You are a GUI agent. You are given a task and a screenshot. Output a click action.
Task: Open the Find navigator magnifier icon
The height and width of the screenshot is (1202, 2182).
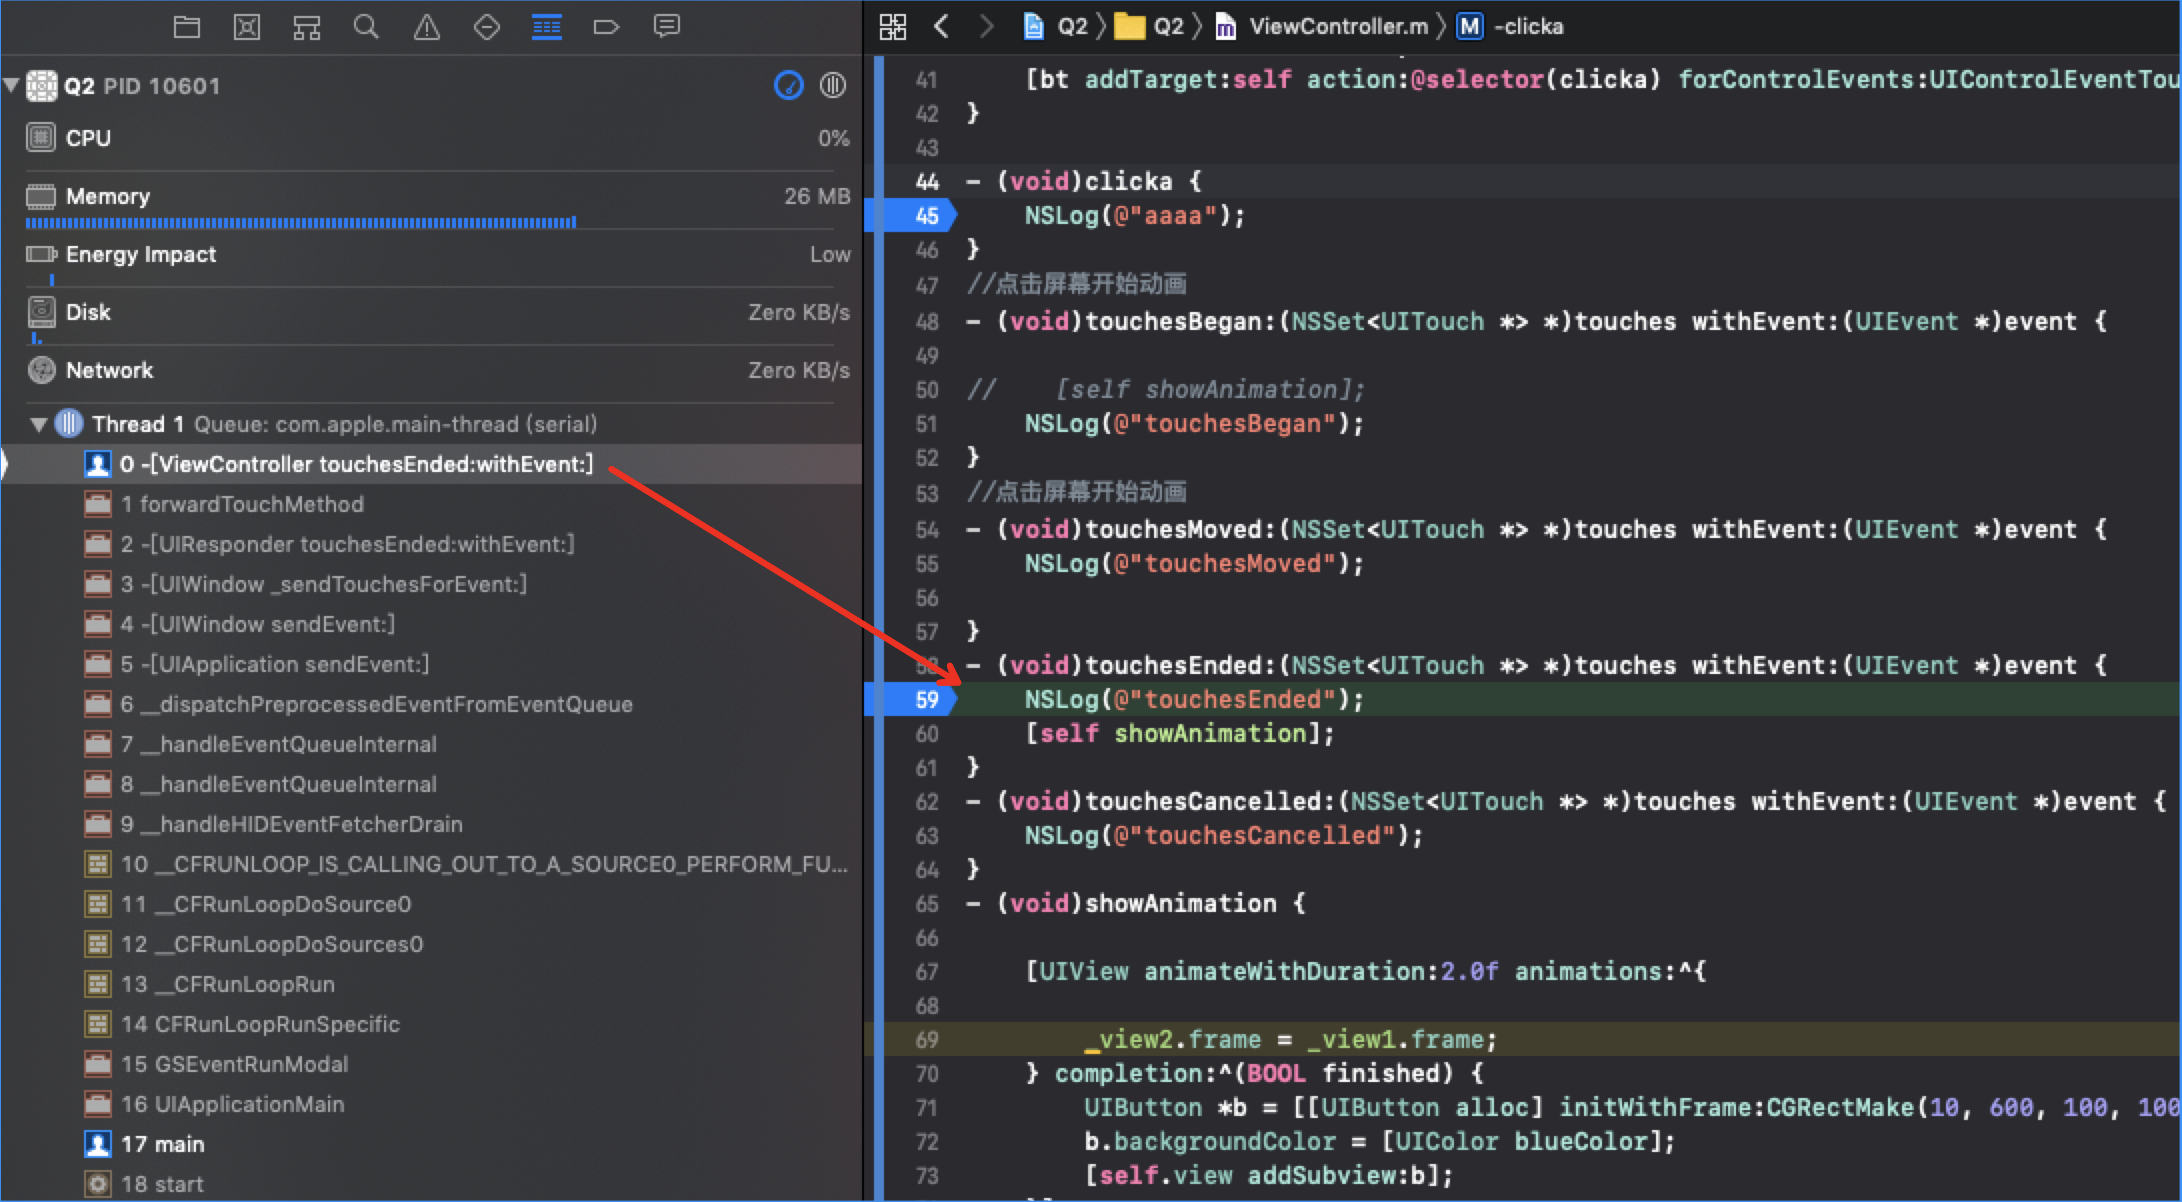pyautogui.click(x=366, y=27)
